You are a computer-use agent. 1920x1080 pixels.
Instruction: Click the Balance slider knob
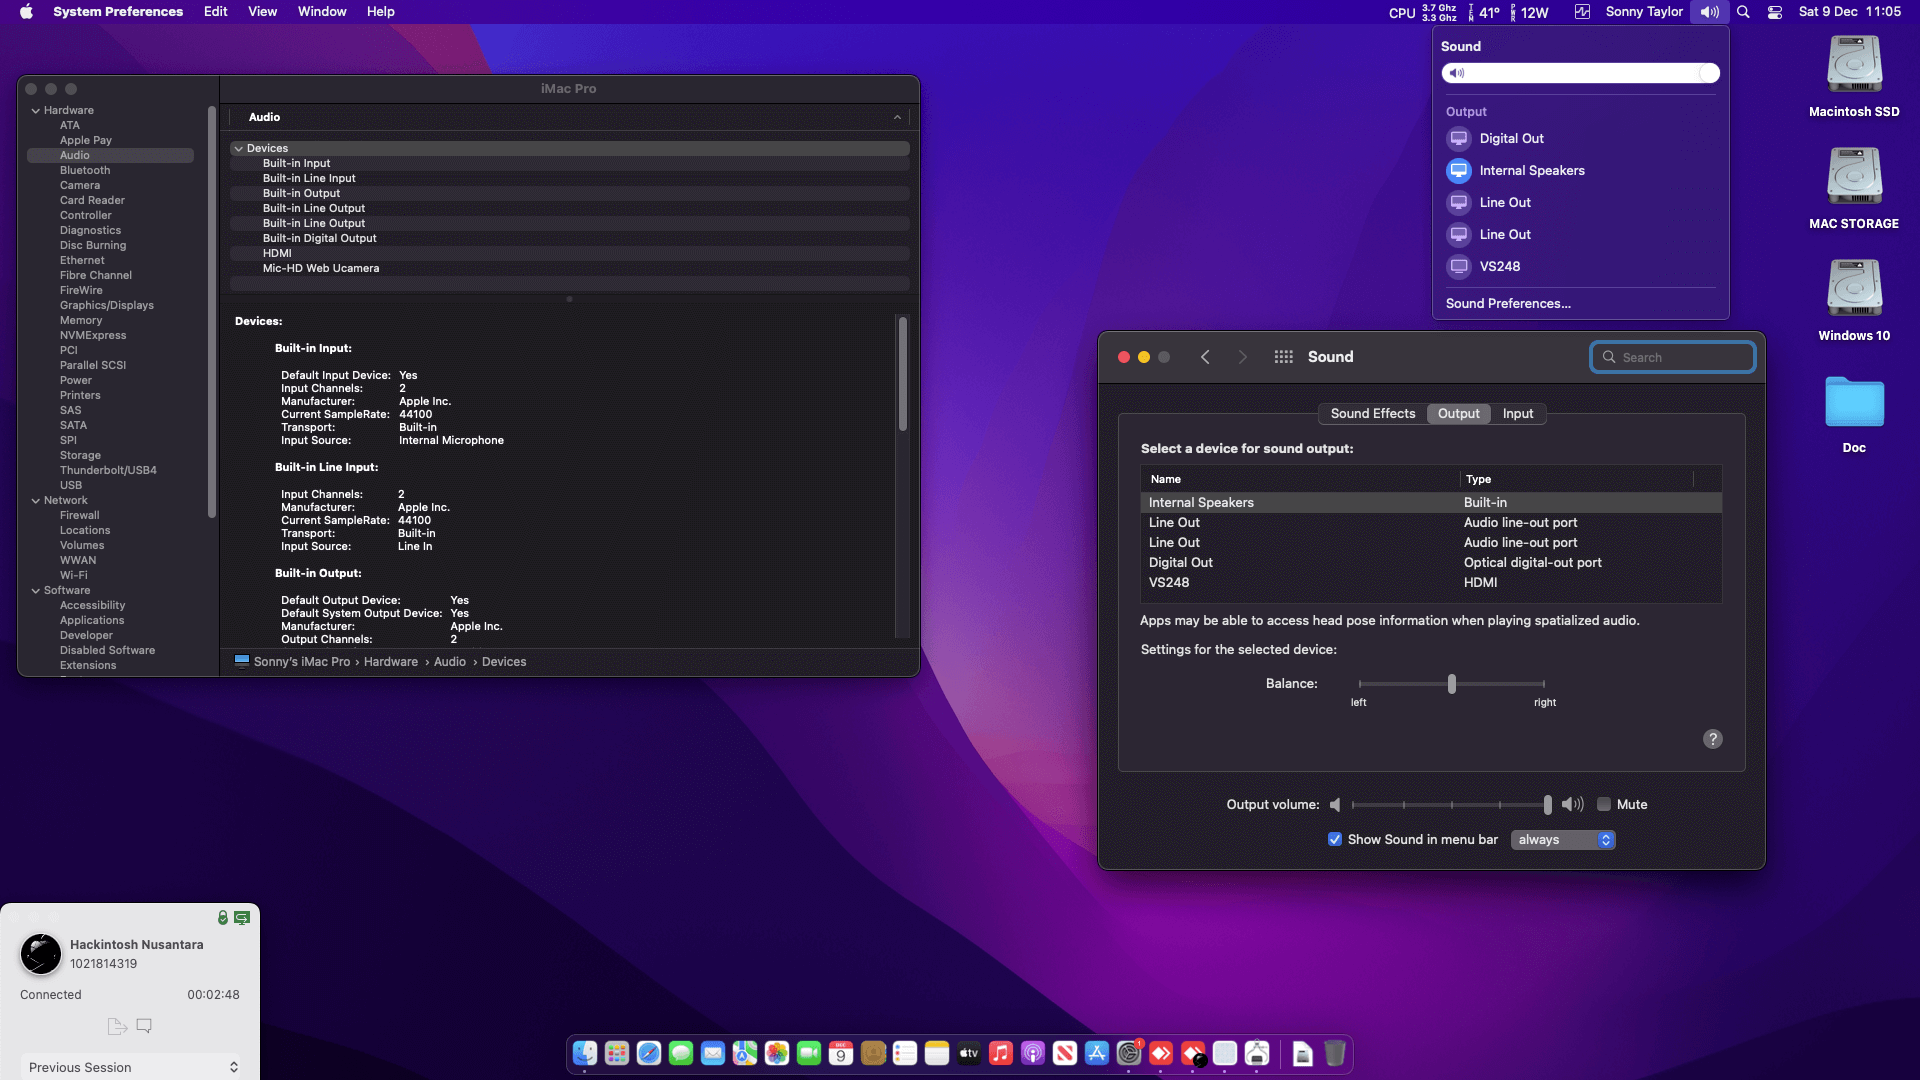click(1452, 684)
